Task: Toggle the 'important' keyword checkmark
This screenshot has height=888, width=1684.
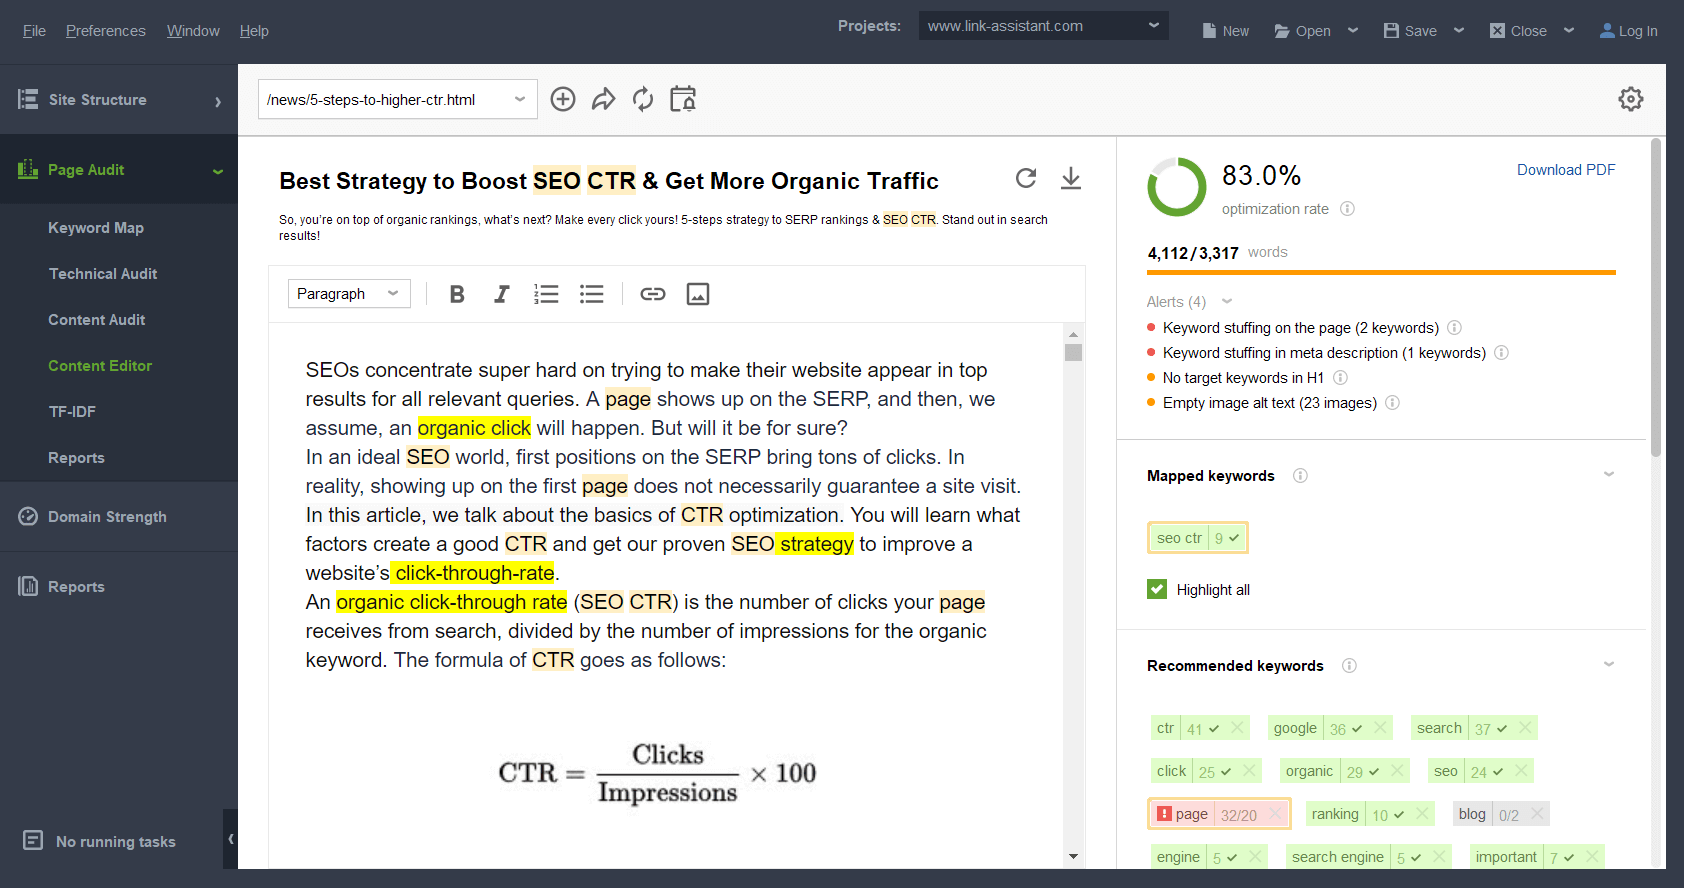Action: coord(1569,858)
